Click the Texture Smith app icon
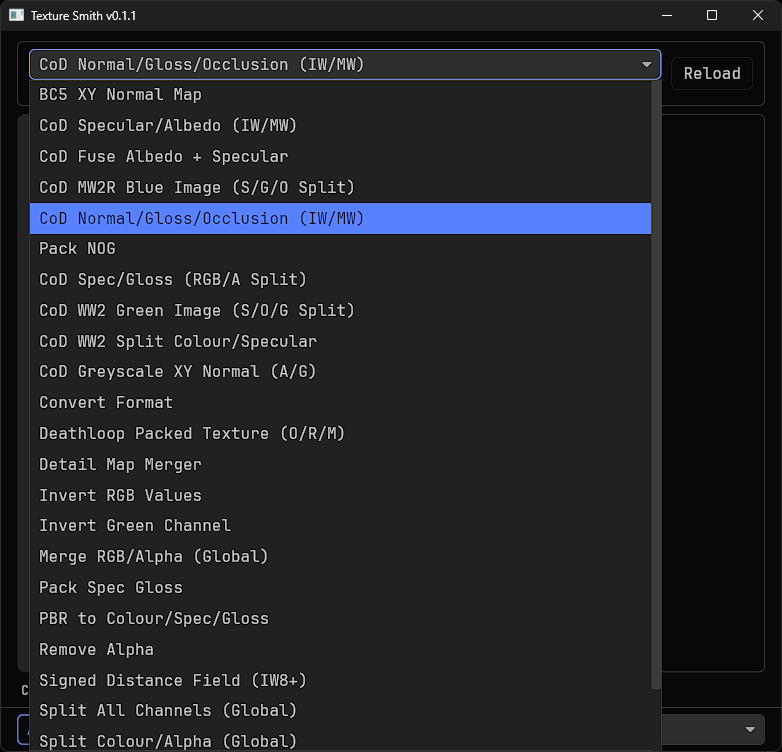782x752 pixels. click(x=16, y=15)
